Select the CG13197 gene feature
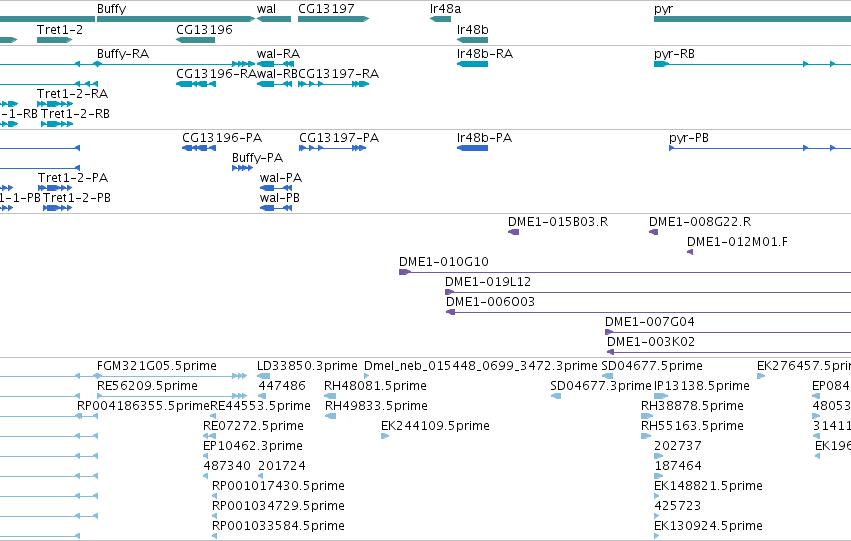 (x=333, y=19)
